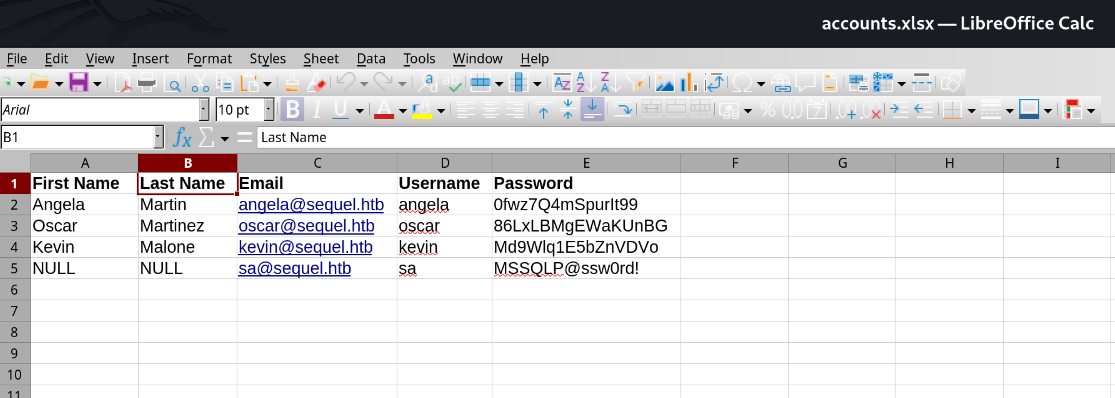The width and height of the screenshot is (1115, 398).
Task: Click the Undo arrow icon
Action: [x=346, y=82]
